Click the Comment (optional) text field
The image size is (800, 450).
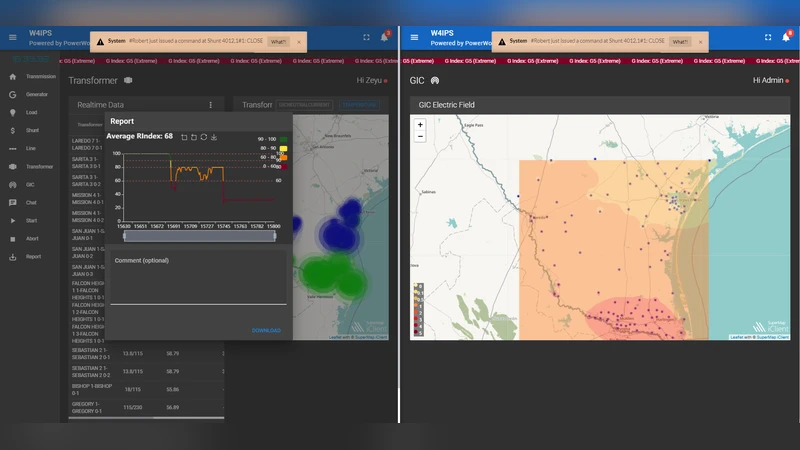(198, 282)
